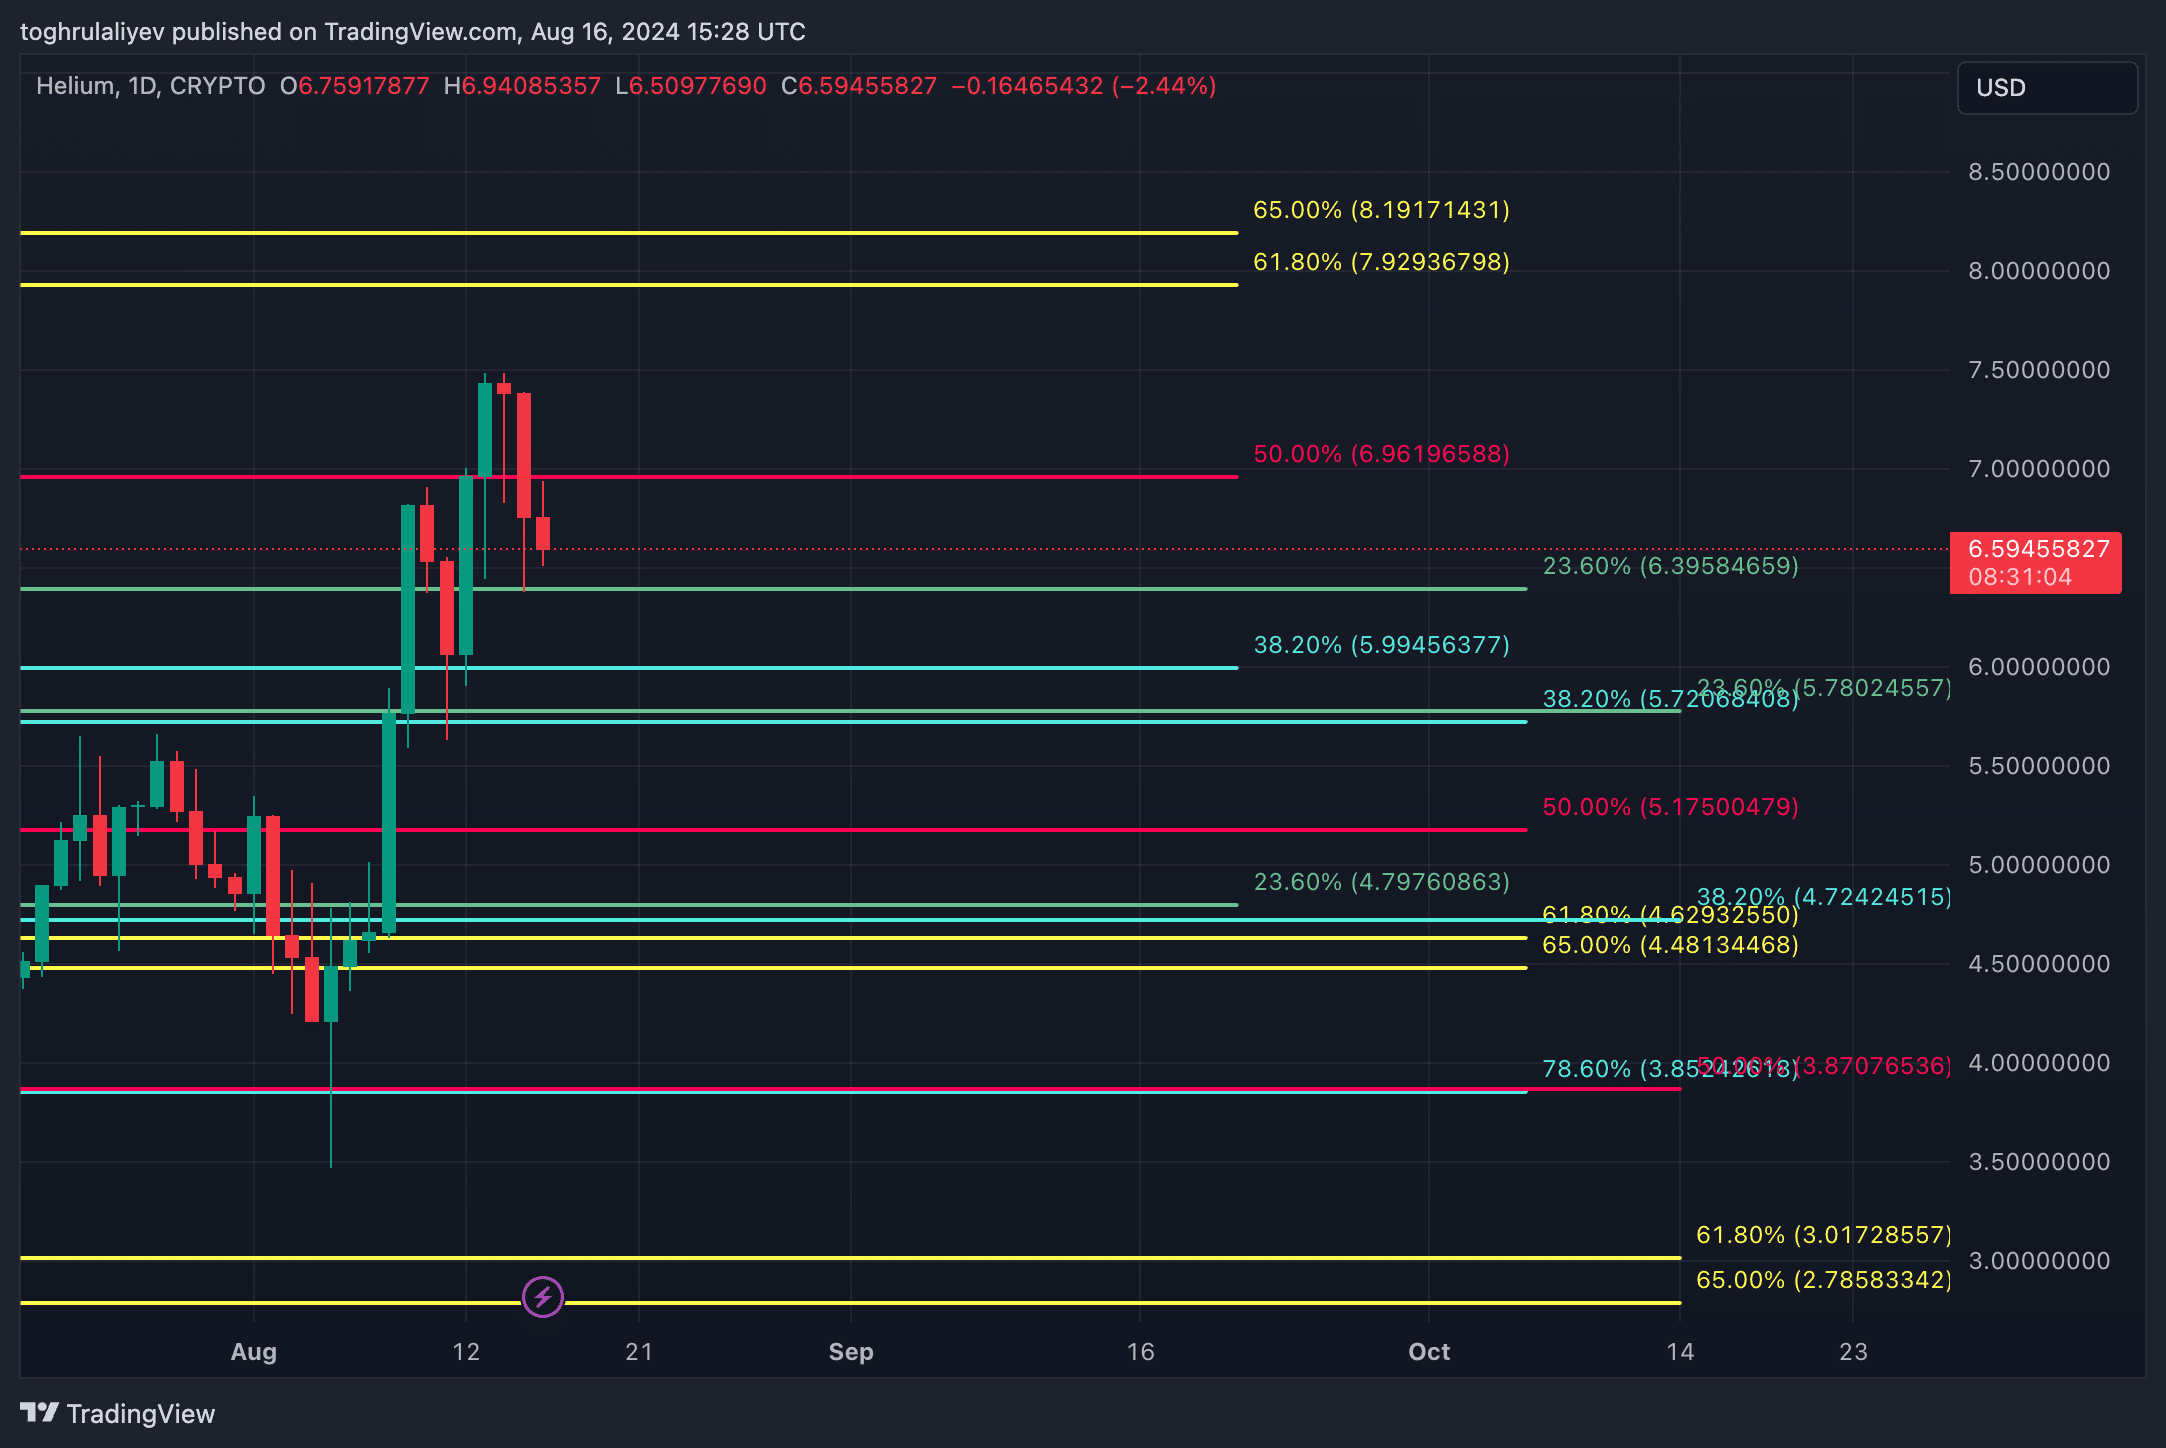This screenshot has height=1448, width=2166.
Task: Select the 38.20% (4.72424515) Fibonacci label
Action: click(x=1824, y=897)
